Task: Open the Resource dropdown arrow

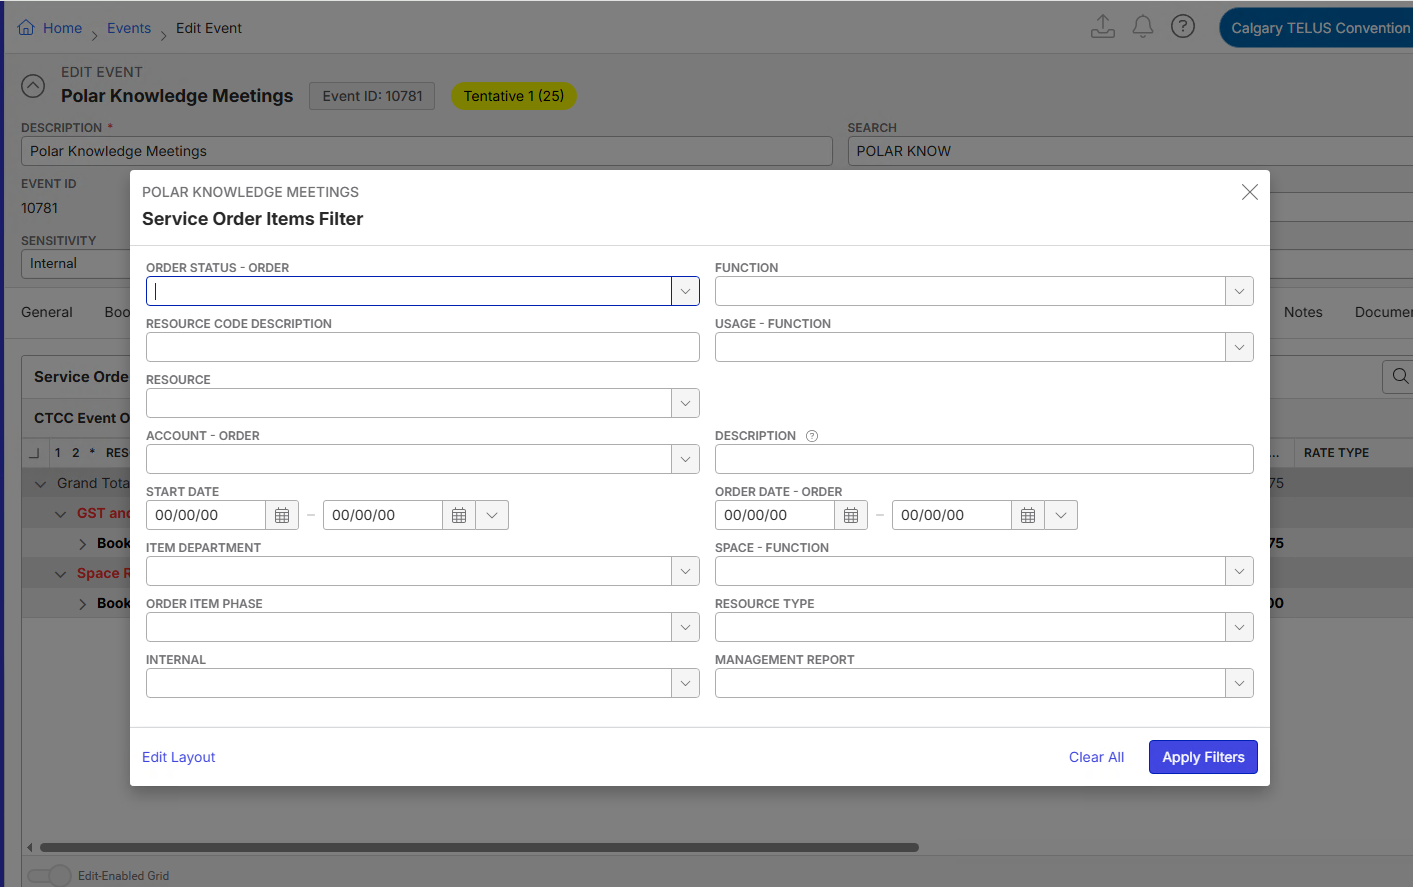Action: point(685,403)
